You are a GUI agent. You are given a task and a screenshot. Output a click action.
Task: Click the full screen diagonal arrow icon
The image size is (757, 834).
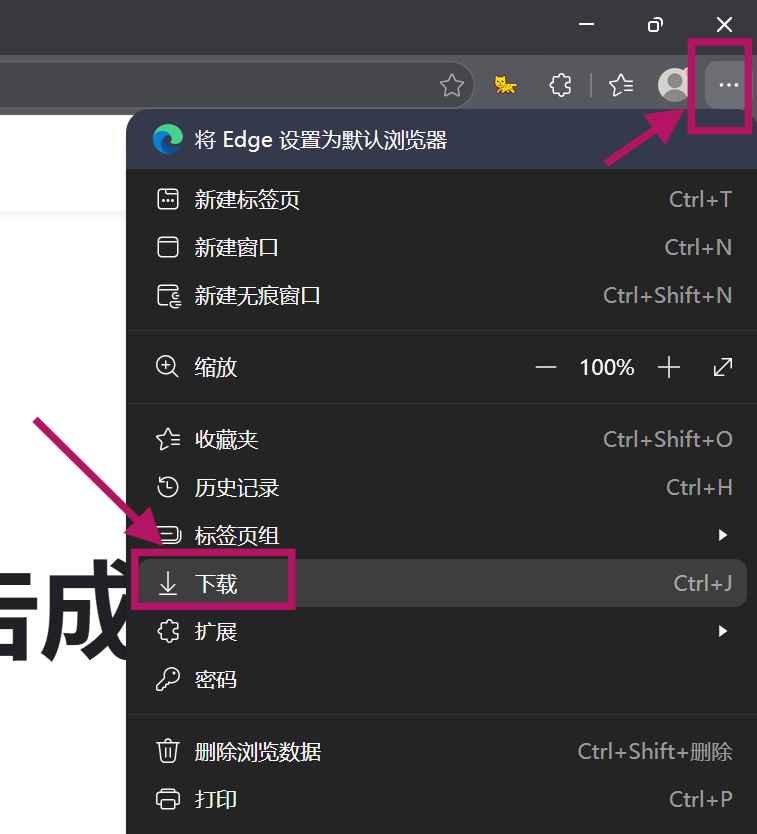722,367
